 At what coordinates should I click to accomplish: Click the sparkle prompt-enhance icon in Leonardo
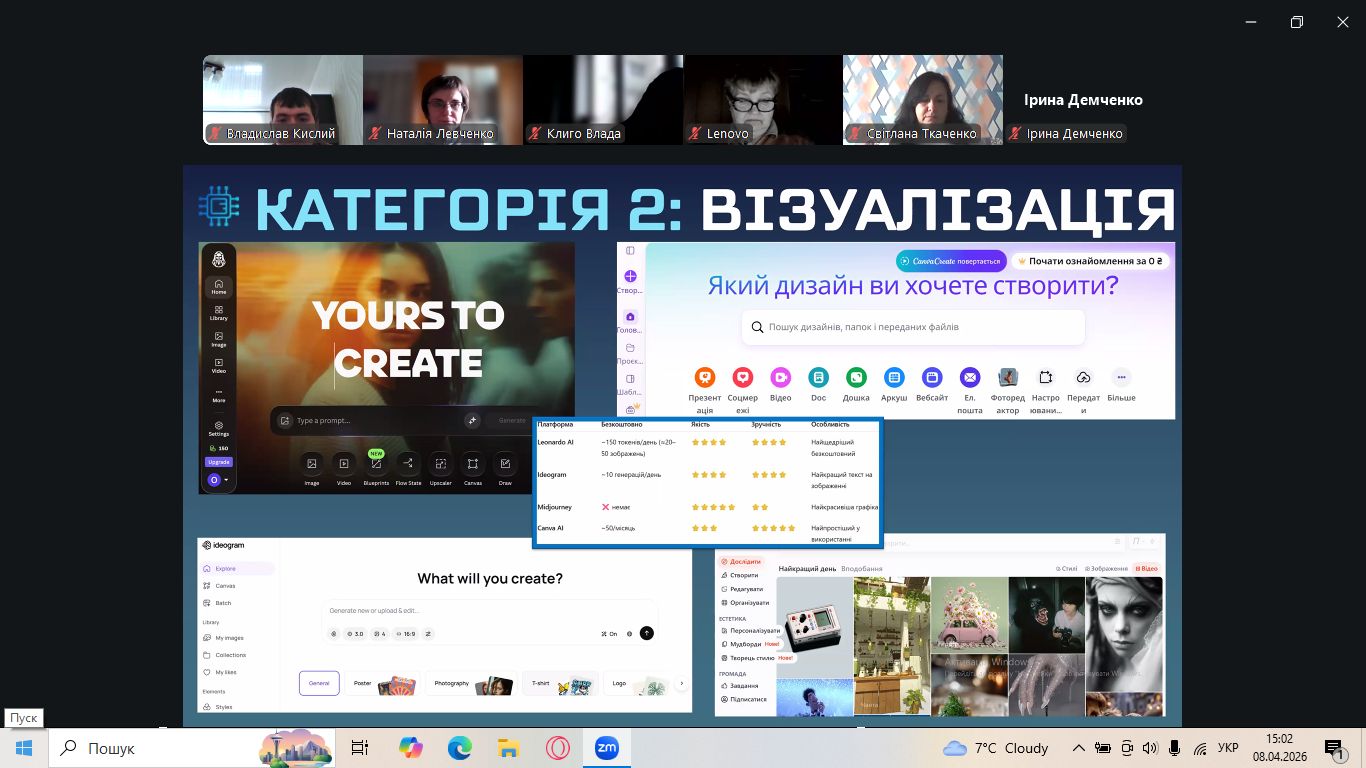472,421
